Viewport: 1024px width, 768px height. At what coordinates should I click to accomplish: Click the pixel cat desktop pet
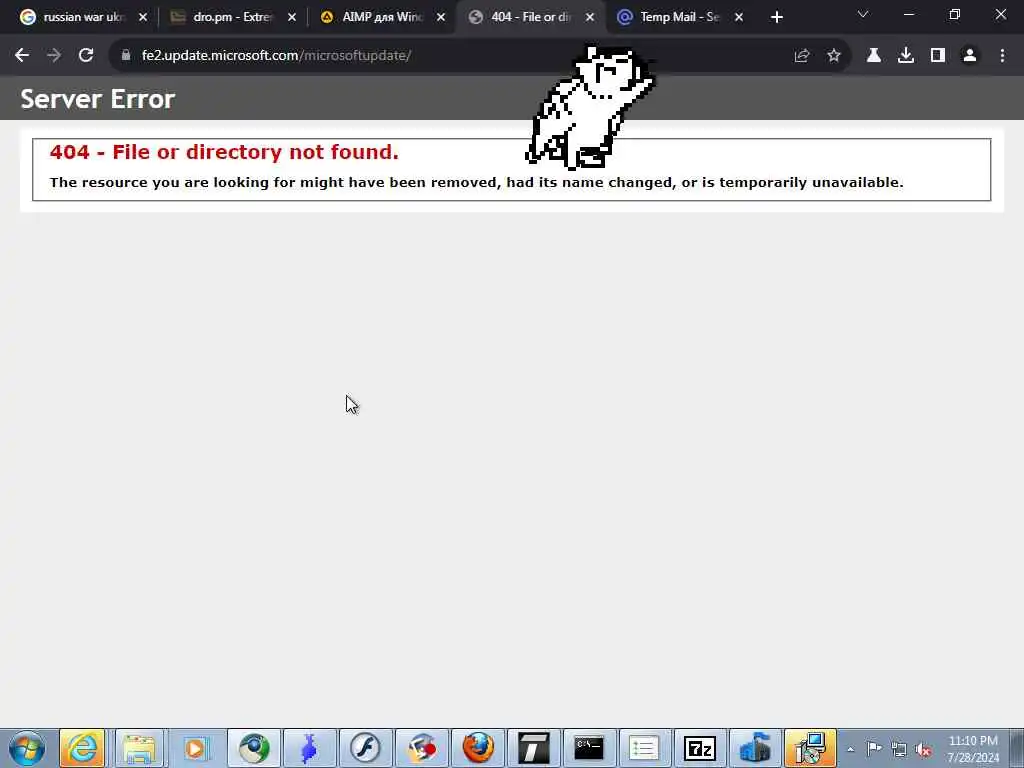point(591,106)
